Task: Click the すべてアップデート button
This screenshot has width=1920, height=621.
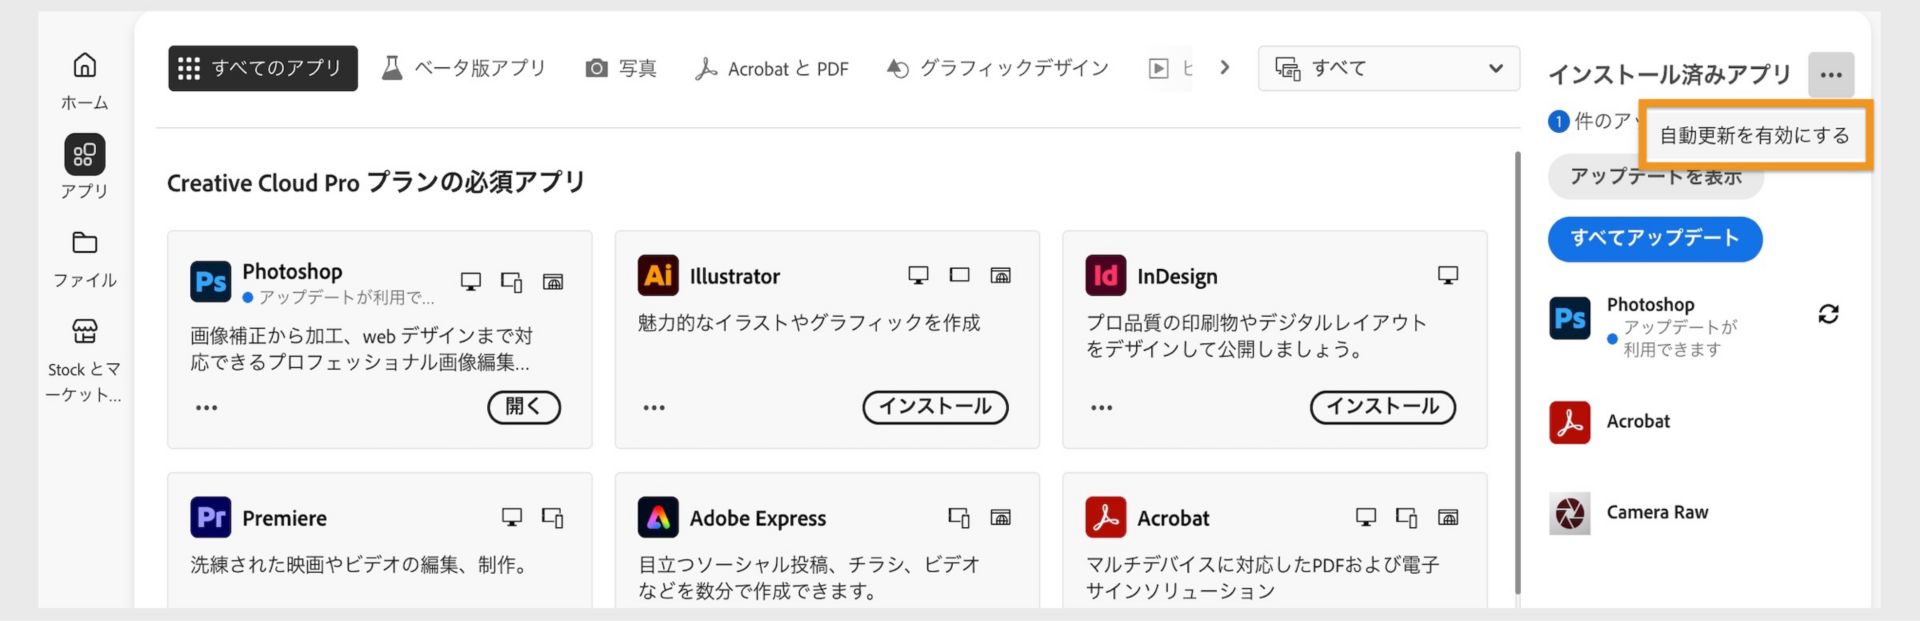Action: tap(1655, 239)
